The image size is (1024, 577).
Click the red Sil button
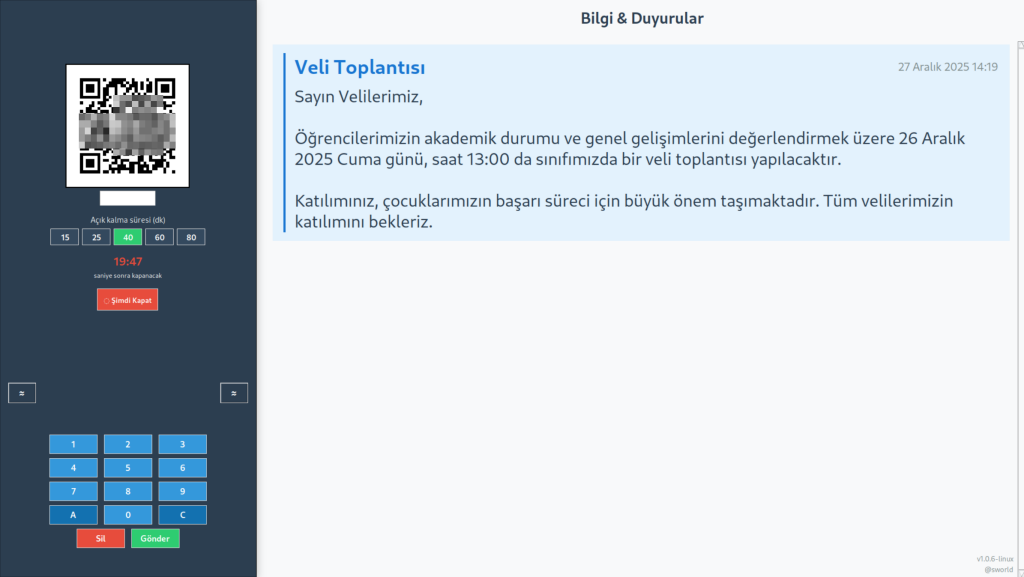(101, 538)
